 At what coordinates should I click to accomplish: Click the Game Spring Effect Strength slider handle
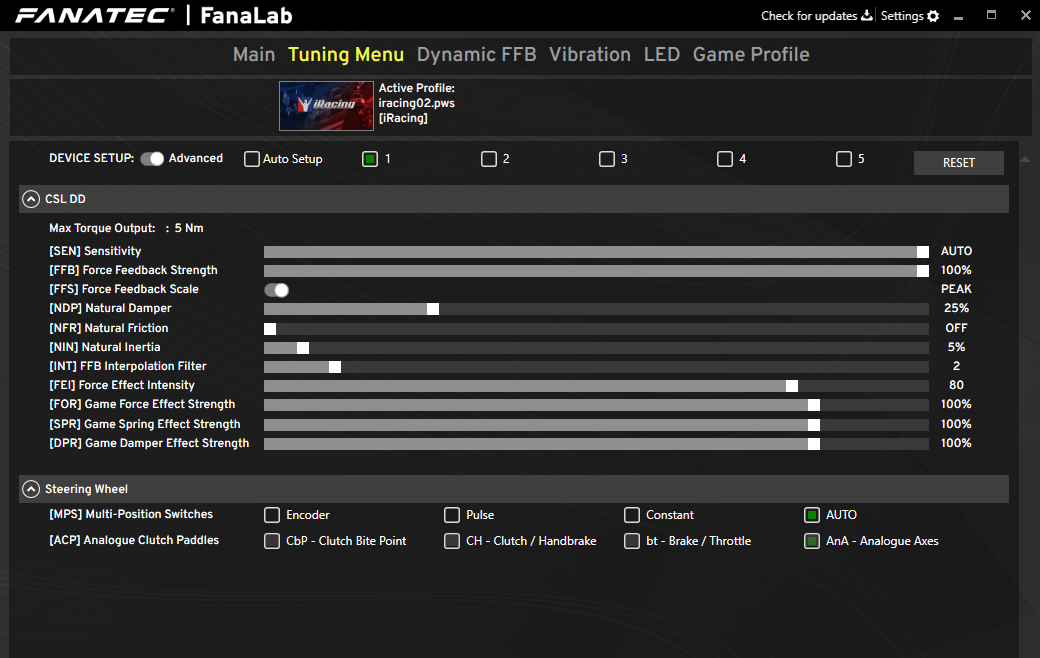[814, 425]
